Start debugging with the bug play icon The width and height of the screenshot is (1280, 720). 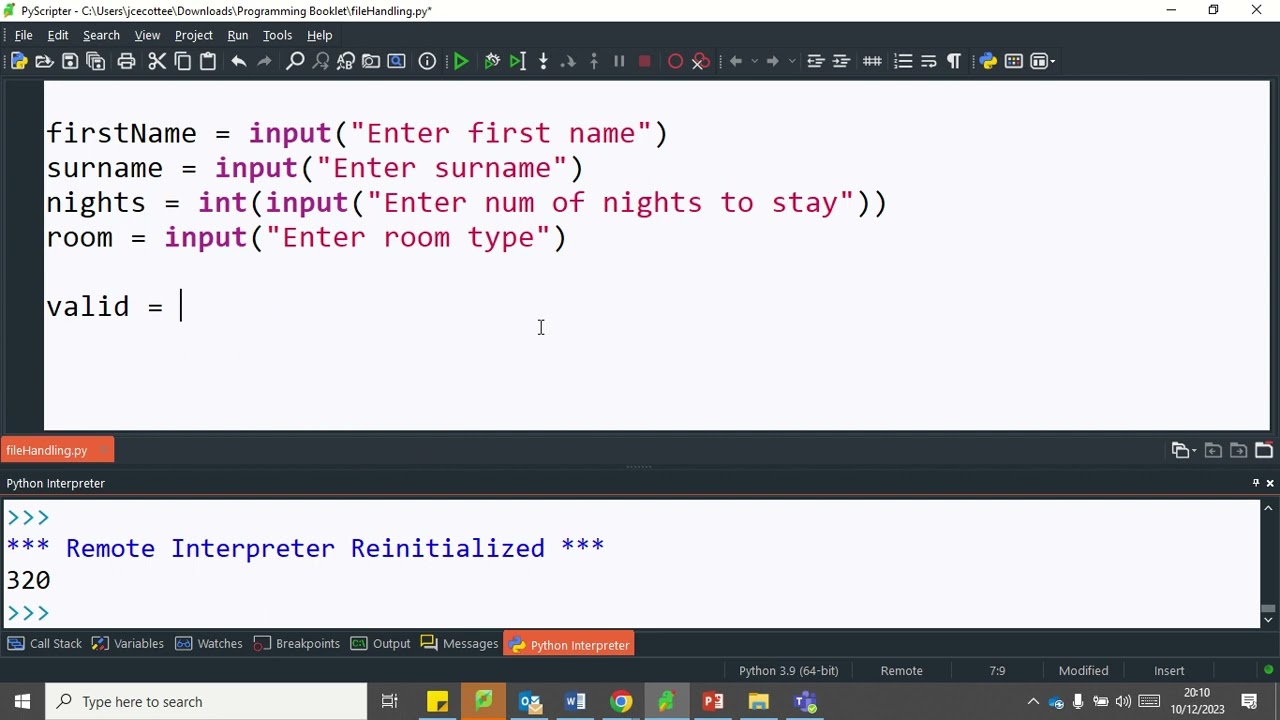[492, 61]
